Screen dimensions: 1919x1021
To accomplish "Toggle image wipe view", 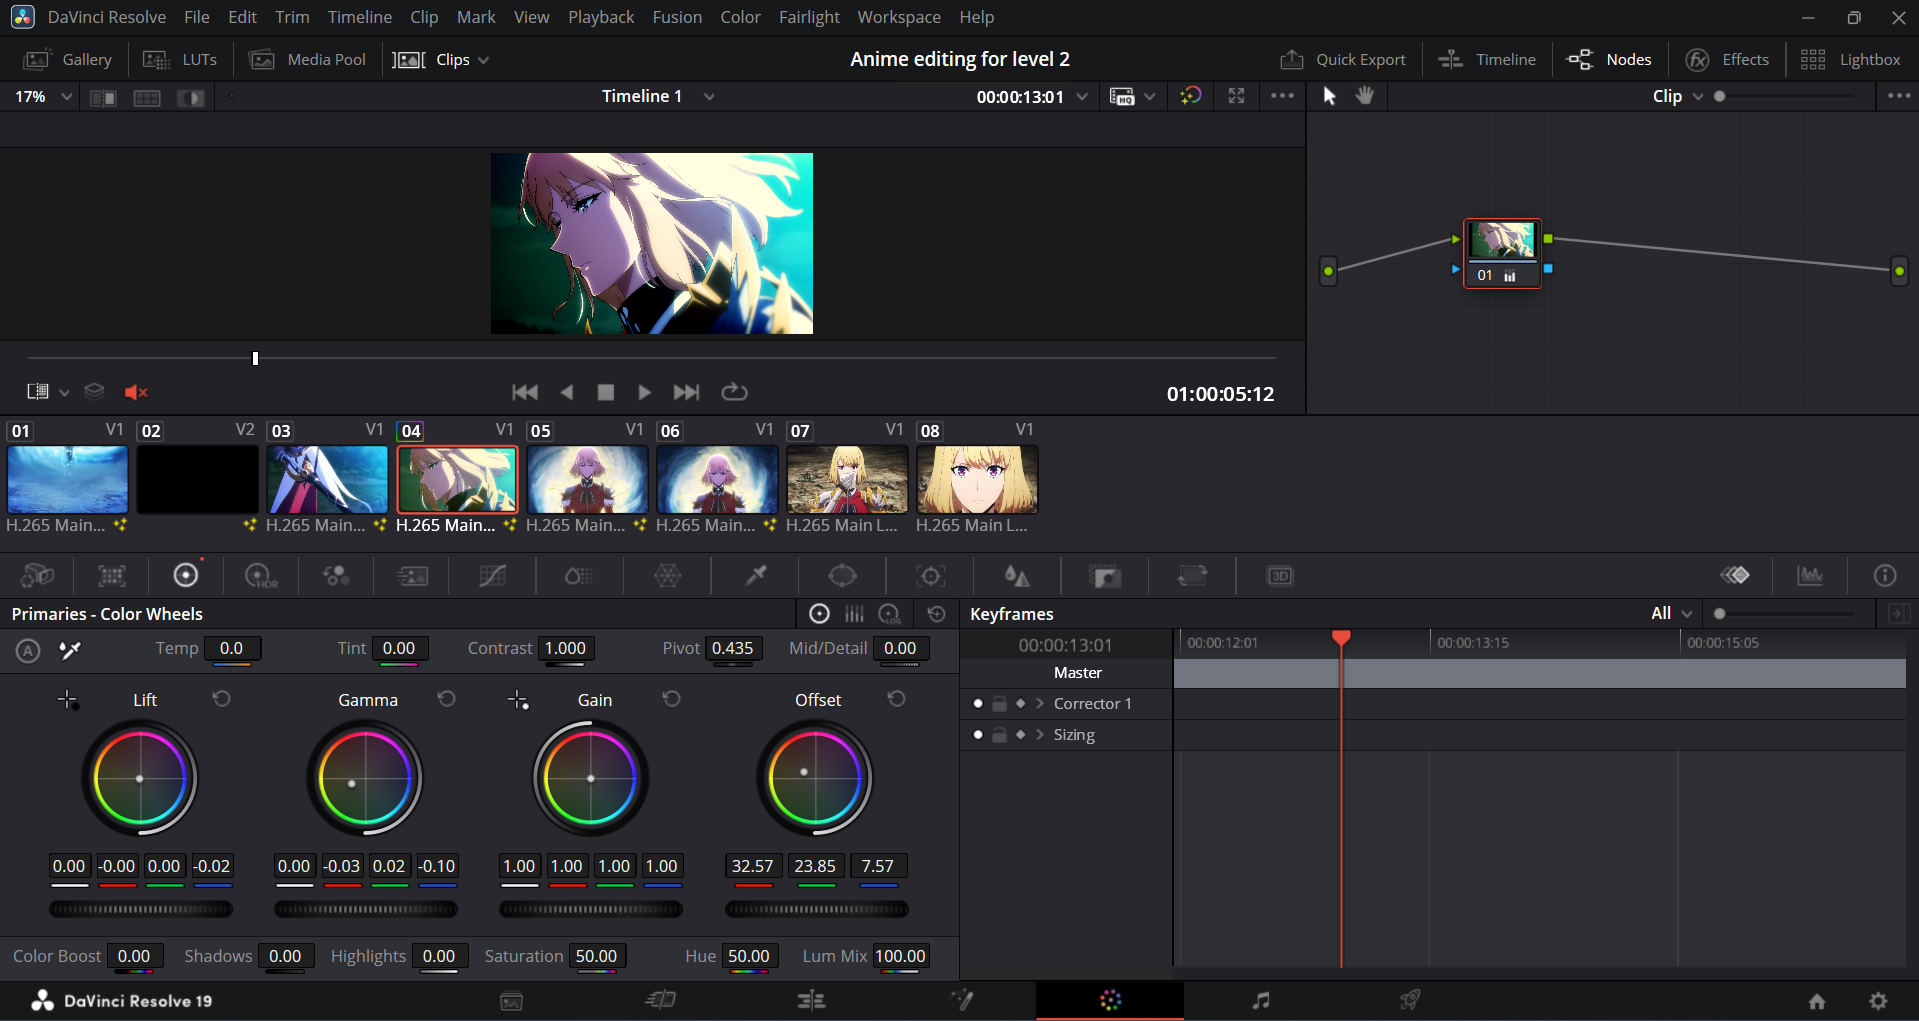I will coord(103,97).
